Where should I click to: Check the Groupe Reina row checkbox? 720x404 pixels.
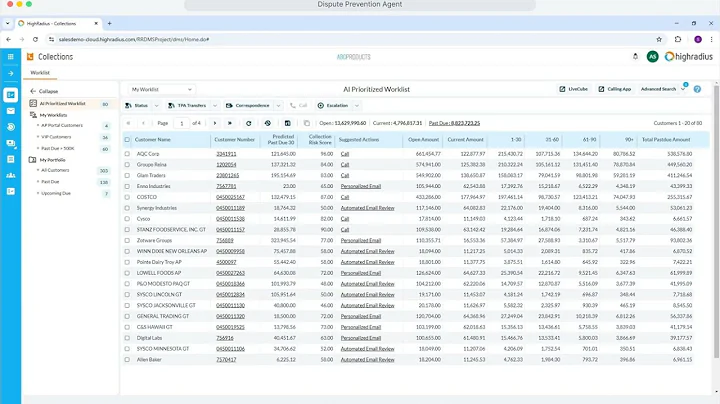[127, 164]
